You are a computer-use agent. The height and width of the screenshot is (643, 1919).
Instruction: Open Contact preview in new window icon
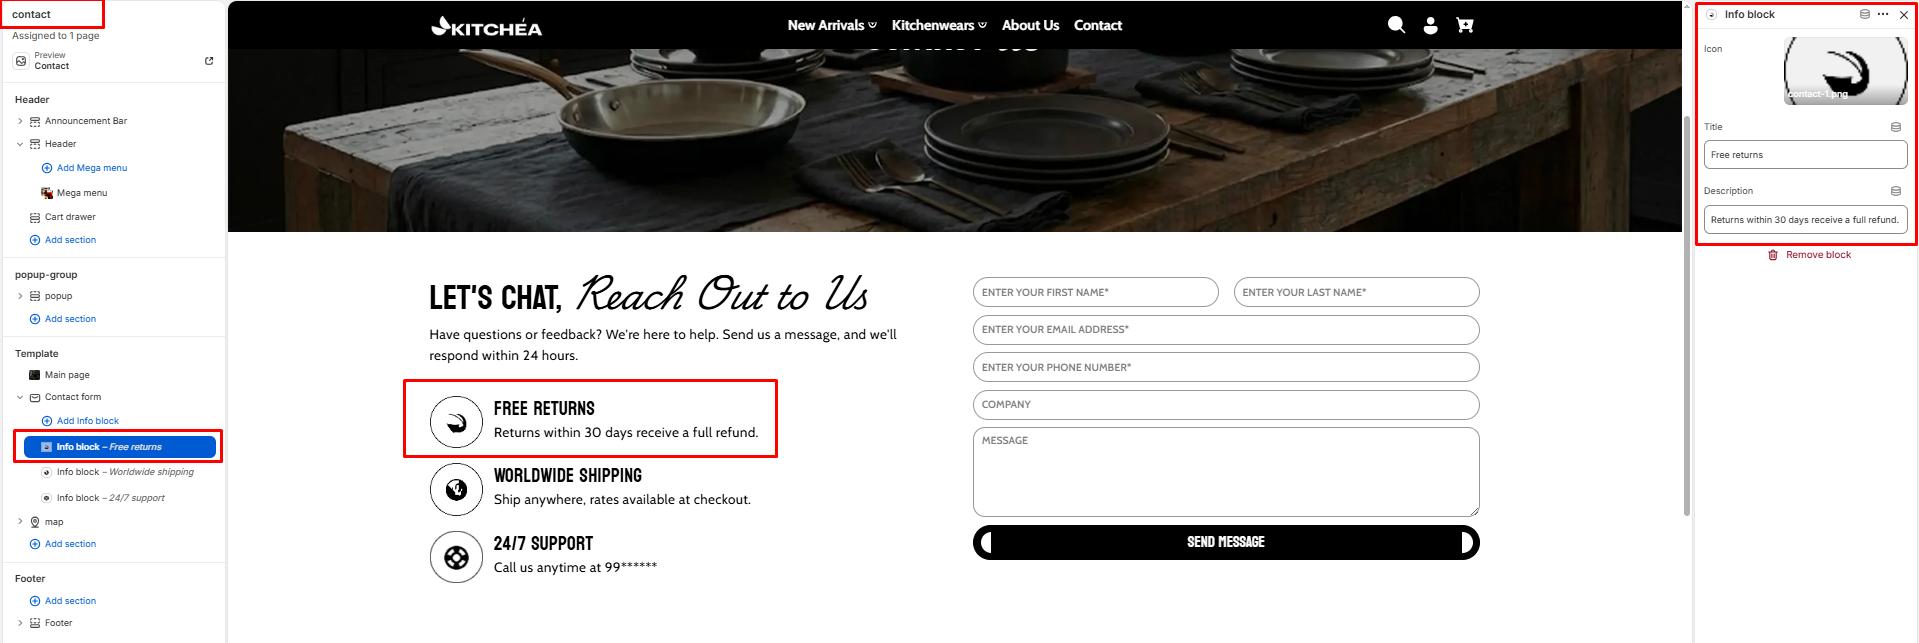pos(209,61)
